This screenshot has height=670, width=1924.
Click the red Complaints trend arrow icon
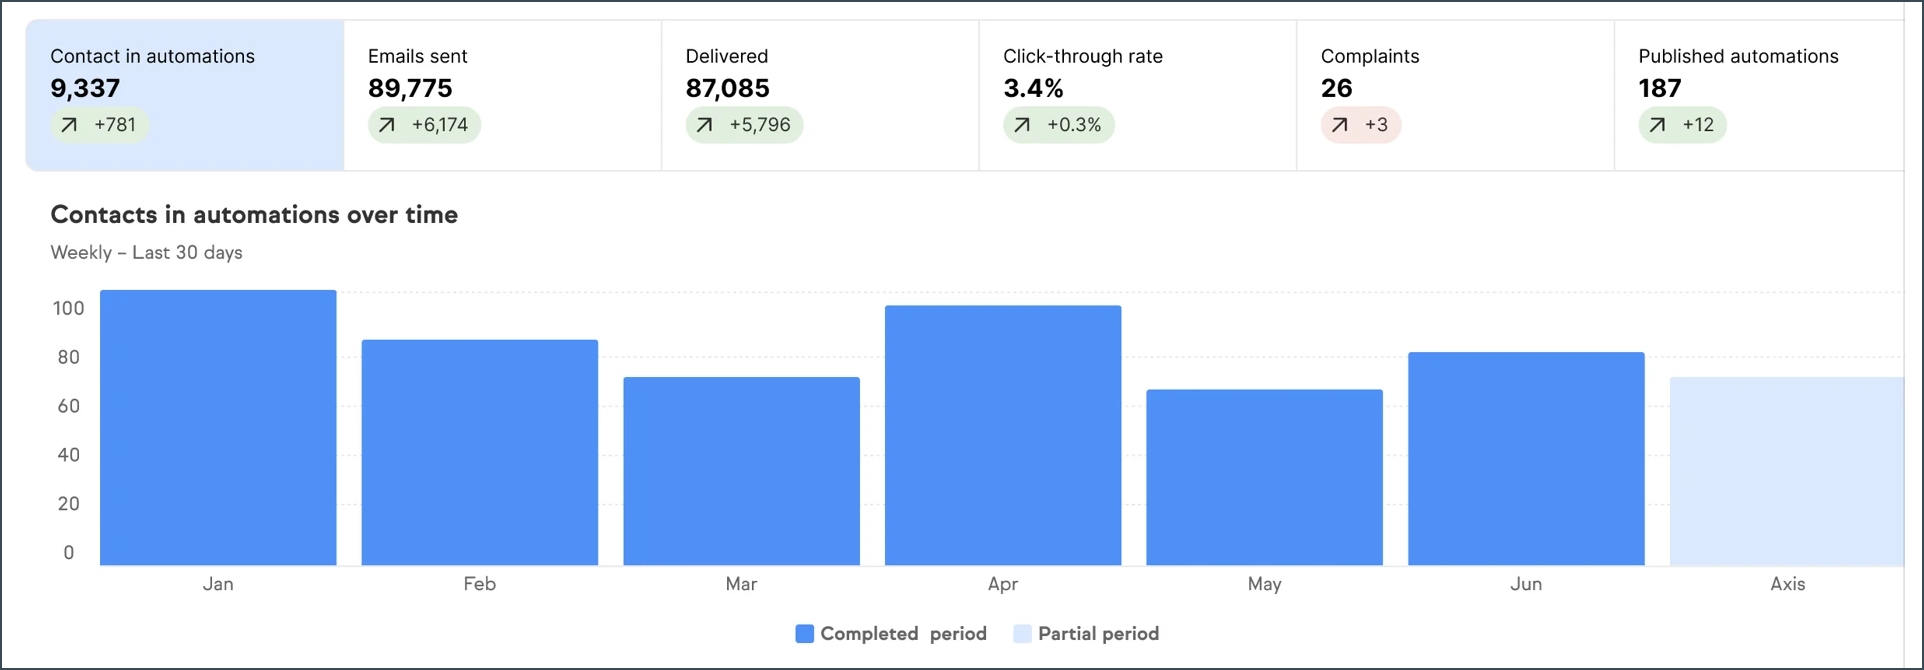[x=1340, y=125]
